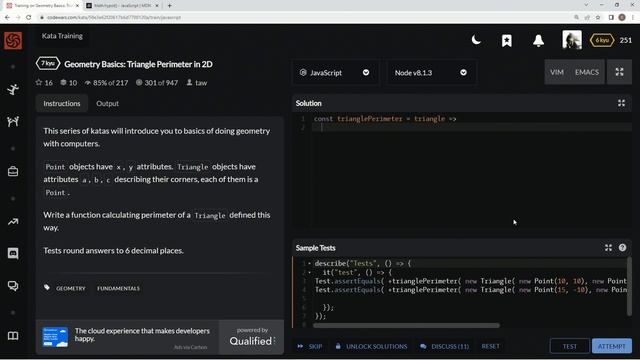Click Kata Training header text

coord(62,36)
